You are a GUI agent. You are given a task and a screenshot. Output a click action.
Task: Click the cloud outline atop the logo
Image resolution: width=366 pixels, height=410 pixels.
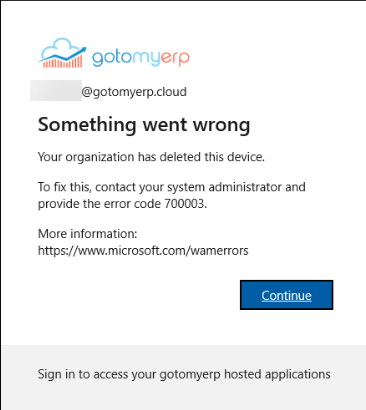click(x=61, y=47)
